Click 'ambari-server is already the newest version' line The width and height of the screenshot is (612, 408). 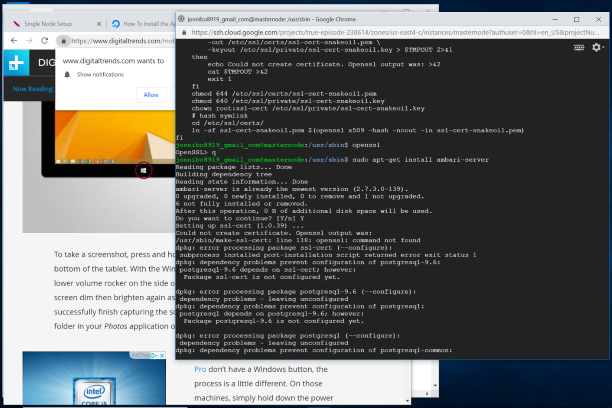point(292,189)
